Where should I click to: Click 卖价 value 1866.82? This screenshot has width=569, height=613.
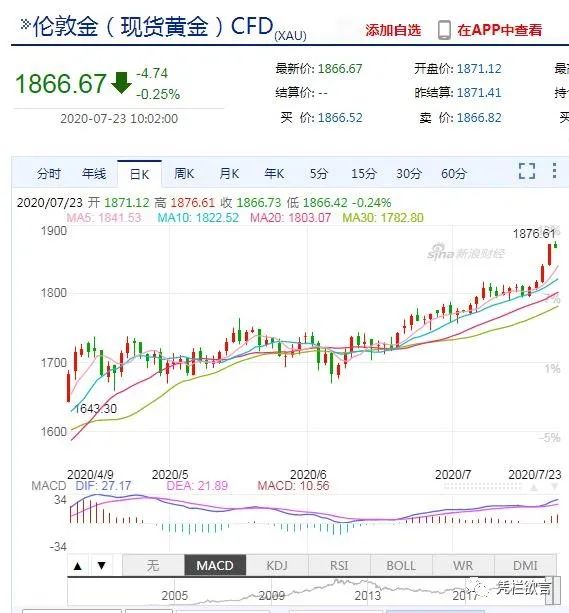click(479, 118)
